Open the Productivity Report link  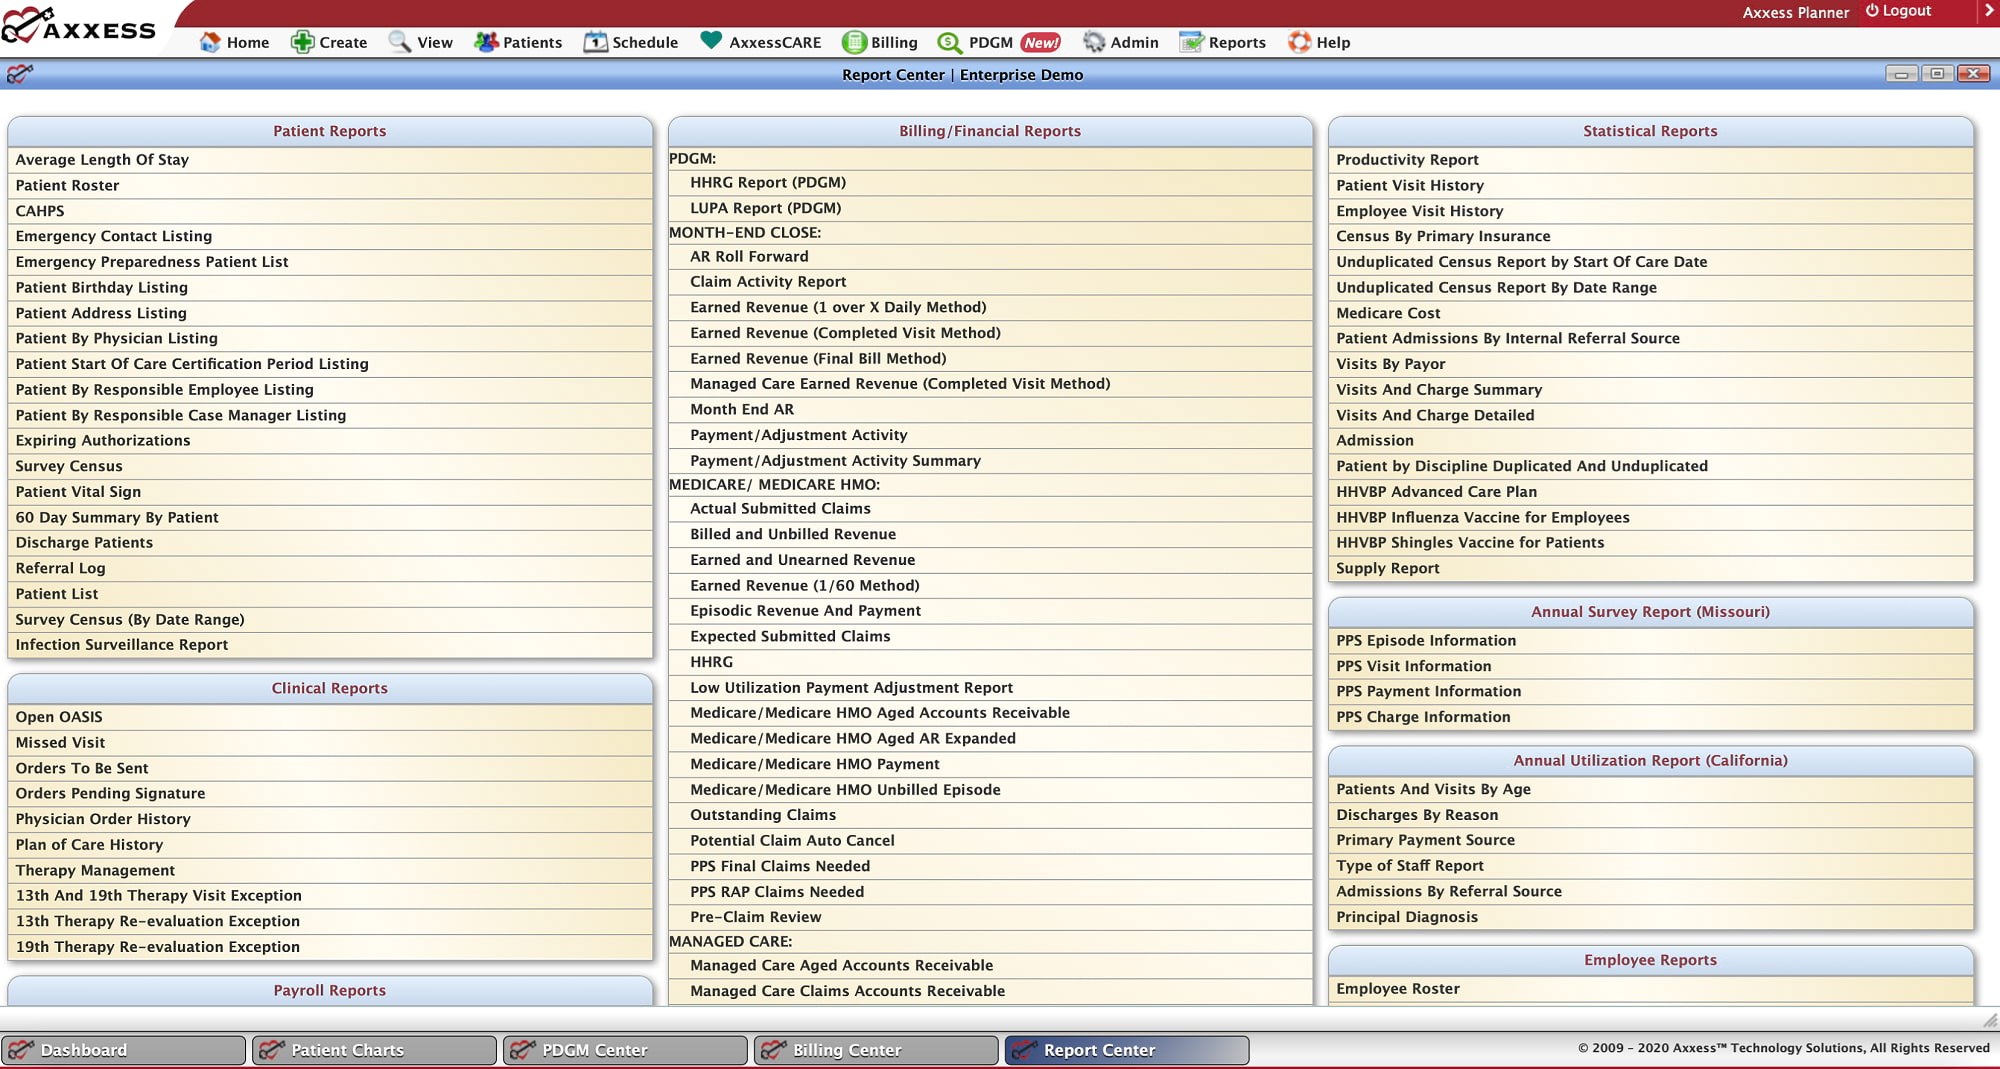pyautogui.click(x=1407, y=160)
